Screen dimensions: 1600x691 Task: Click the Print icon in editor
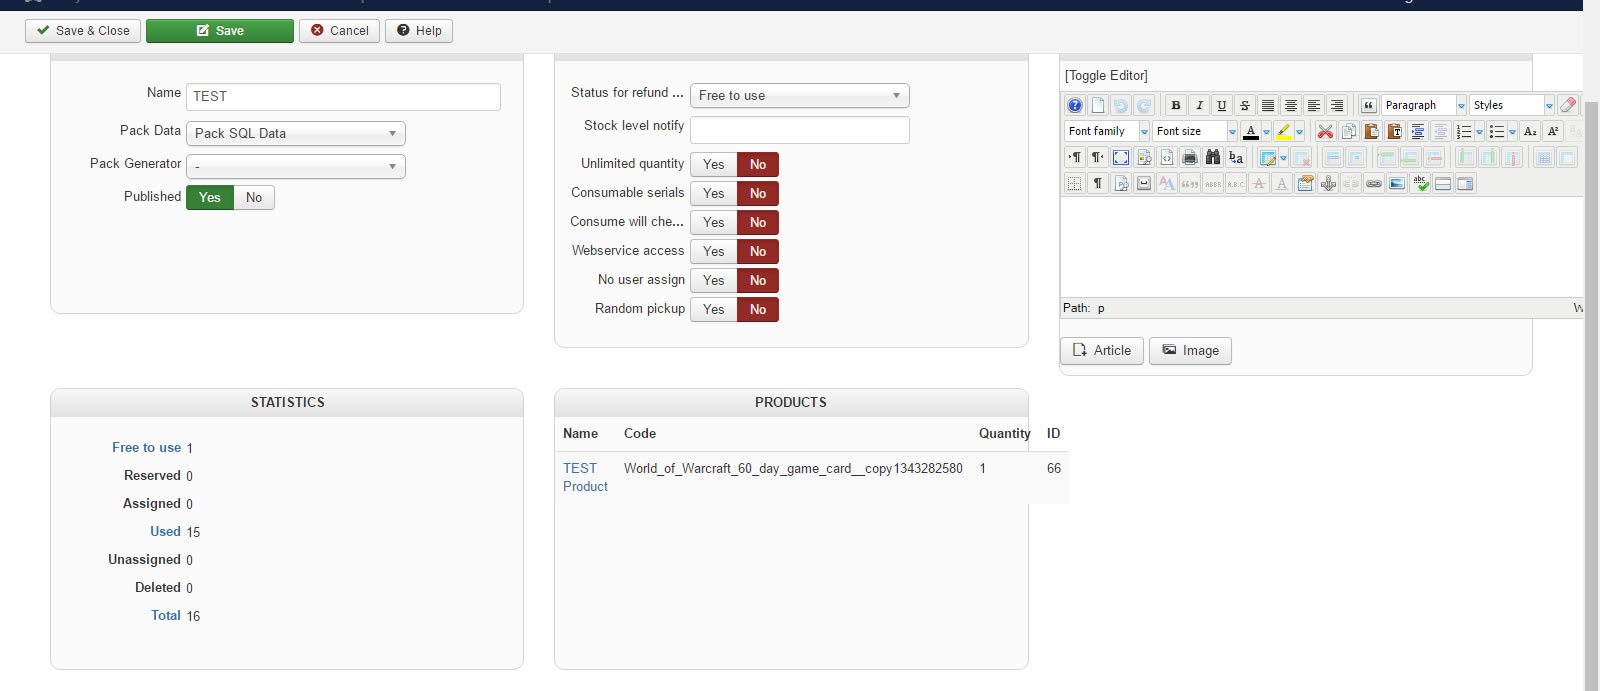pyautogui.click(x=1190, y=157)
